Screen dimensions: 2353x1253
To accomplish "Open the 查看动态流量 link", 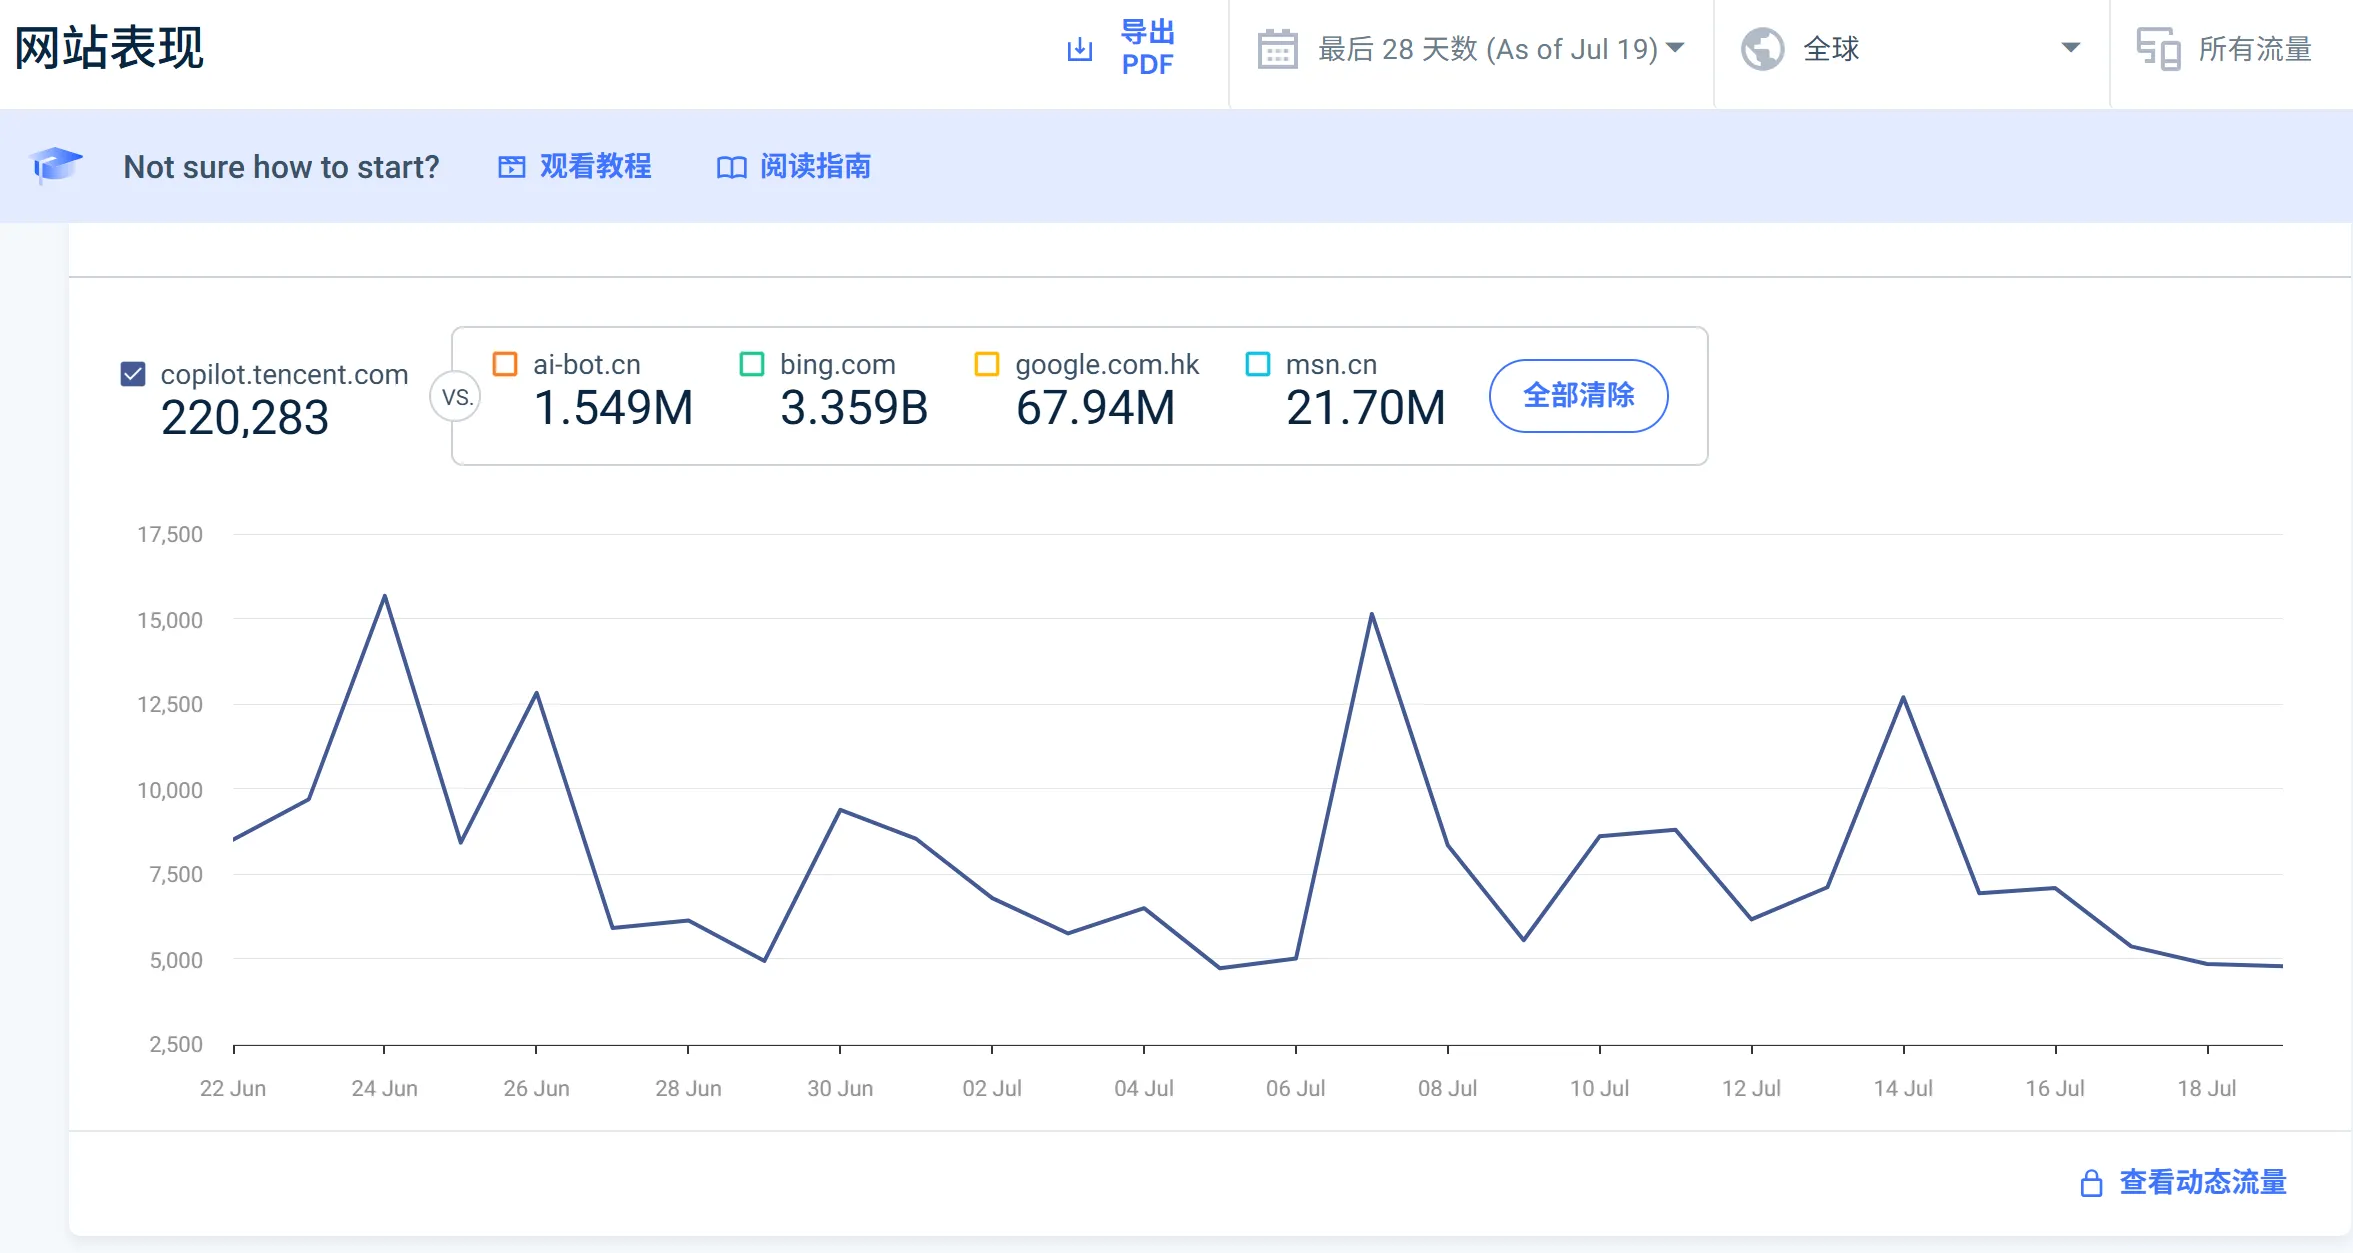I will tap(2202, 1183).
